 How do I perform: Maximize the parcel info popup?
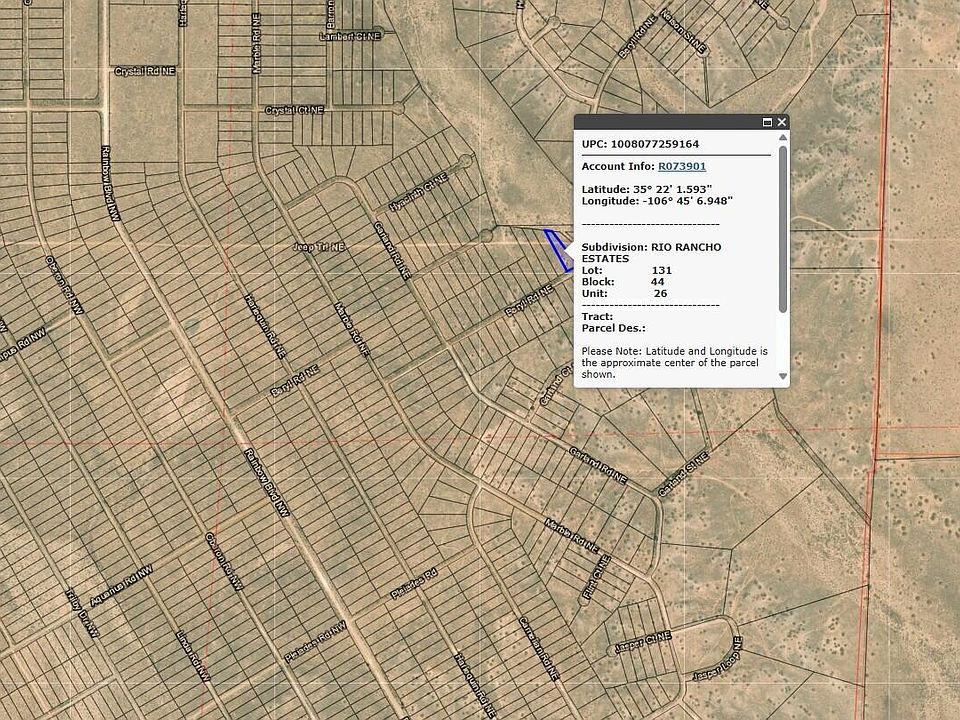tap(767, 122)
